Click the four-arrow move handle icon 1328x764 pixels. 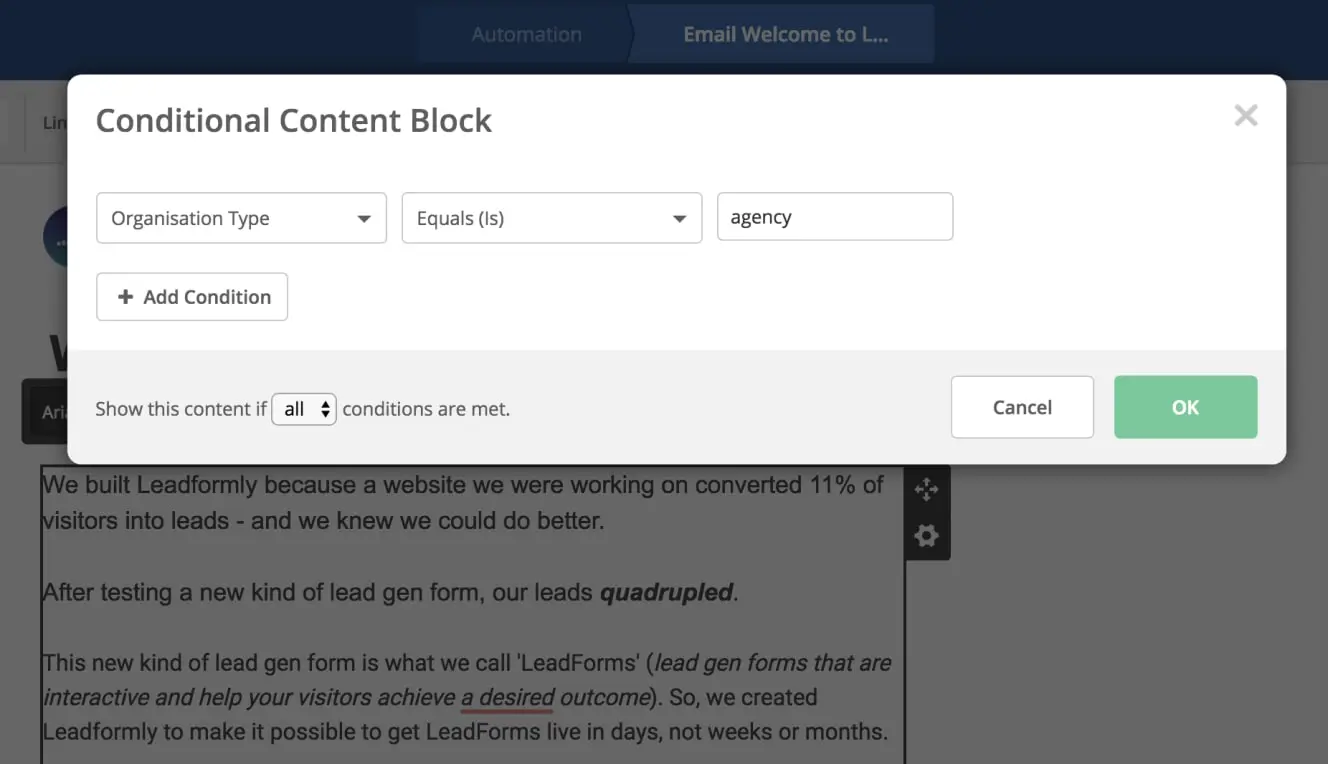[x=926, y=489]
